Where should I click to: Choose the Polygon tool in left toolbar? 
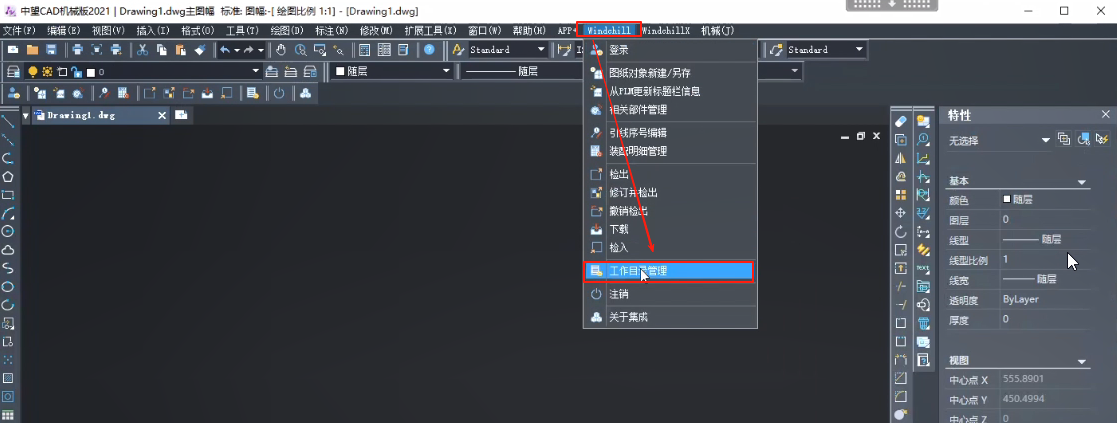click(x=8, y=176)
